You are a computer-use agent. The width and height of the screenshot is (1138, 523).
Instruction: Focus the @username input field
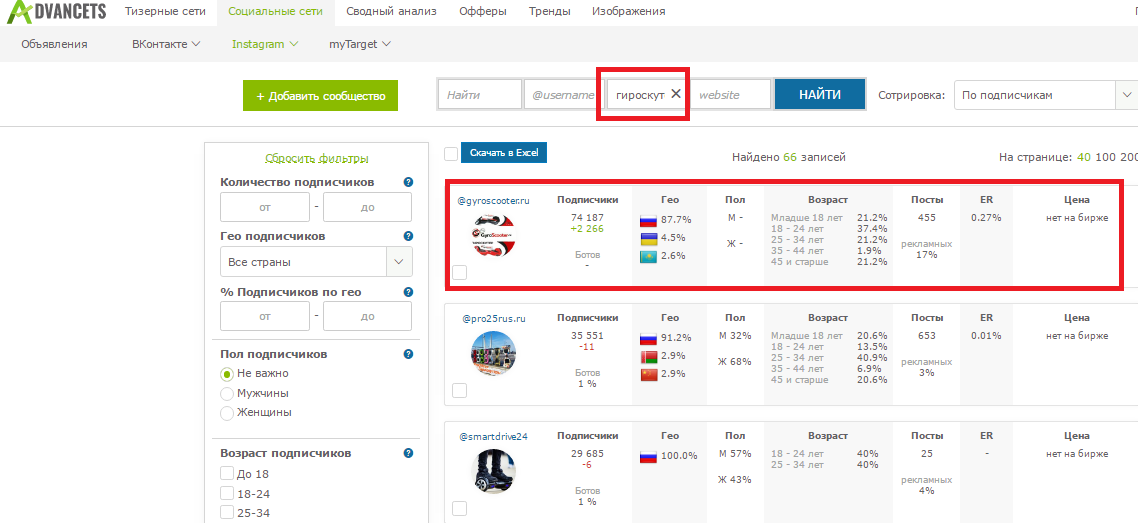tap(564, 95)
